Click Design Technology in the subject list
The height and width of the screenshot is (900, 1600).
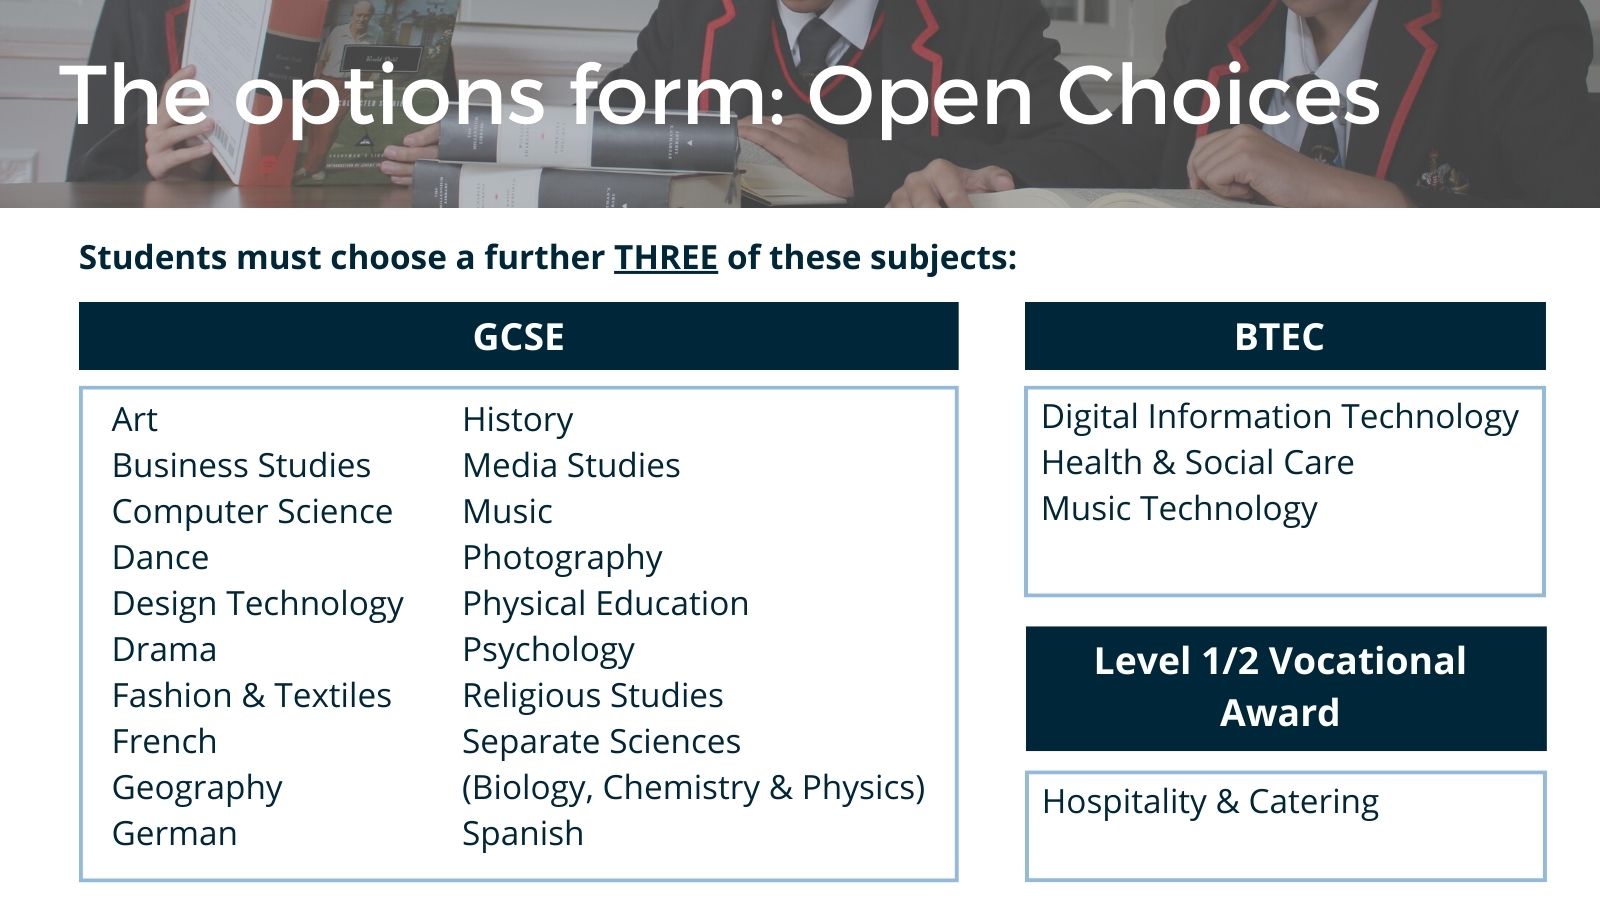(x=258, y=604)
